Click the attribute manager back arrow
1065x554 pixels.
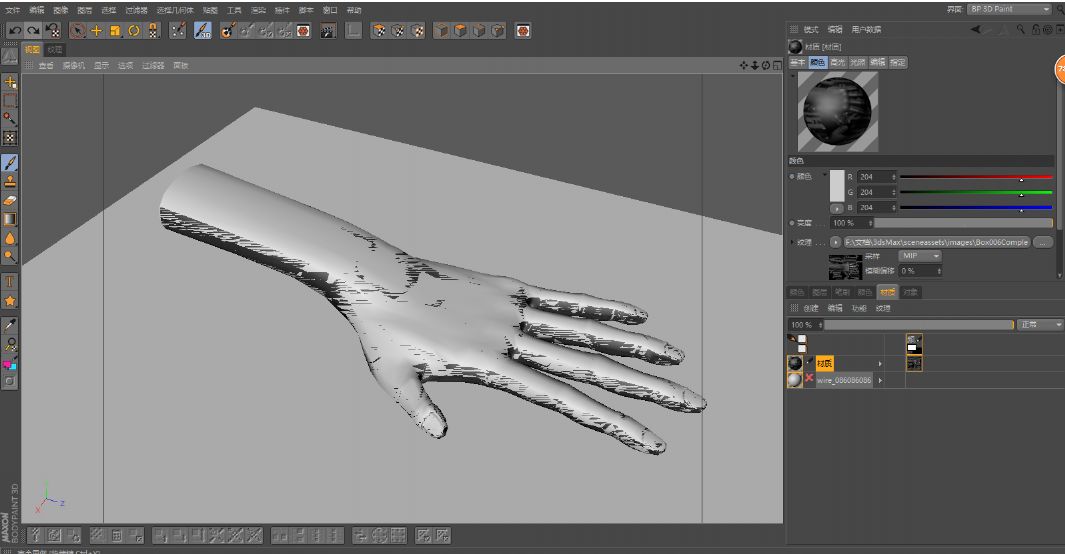point(975,29)
